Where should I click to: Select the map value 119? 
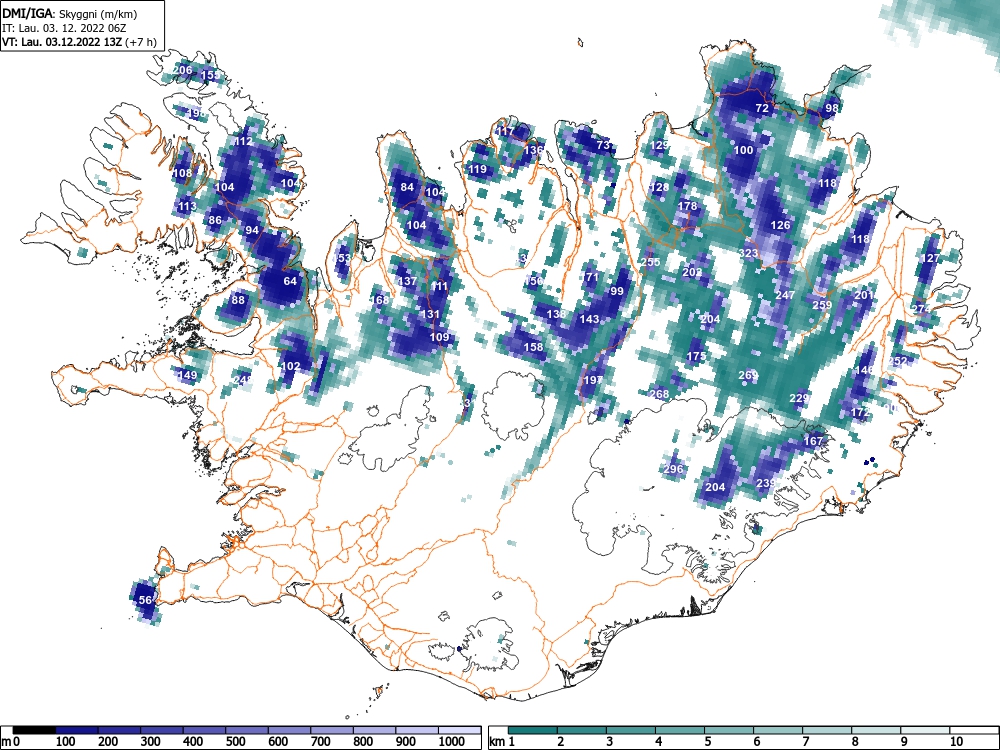(x=477, y=169)
